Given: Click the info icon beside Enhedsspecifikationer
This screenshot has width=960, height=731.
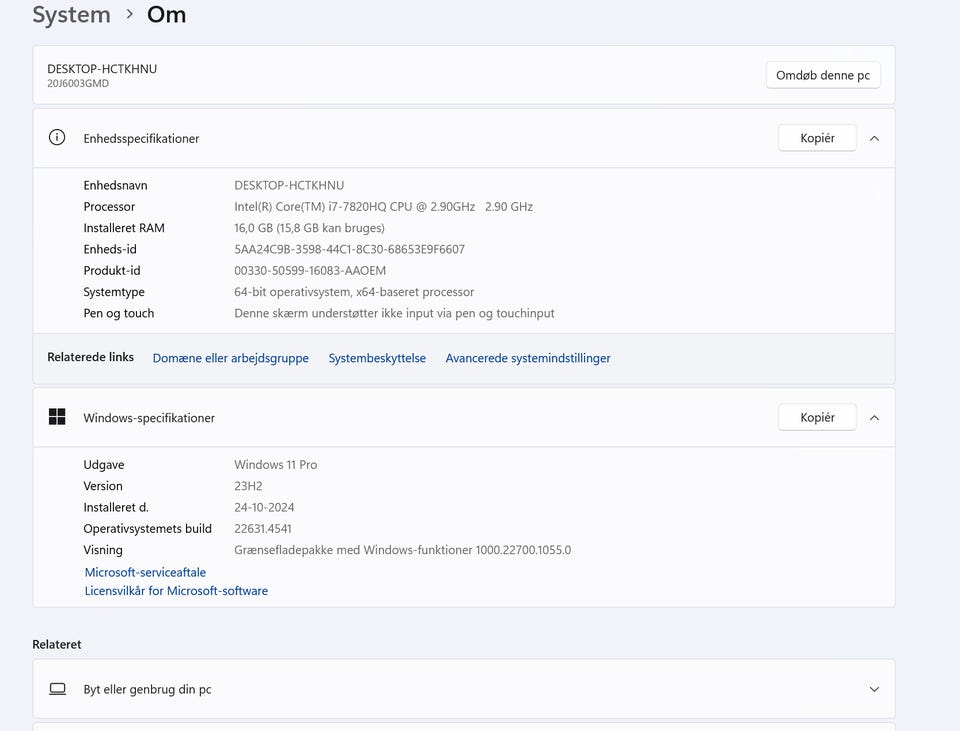Looking at the screenshot, I should pyautogui.click(x=57, y=138).
